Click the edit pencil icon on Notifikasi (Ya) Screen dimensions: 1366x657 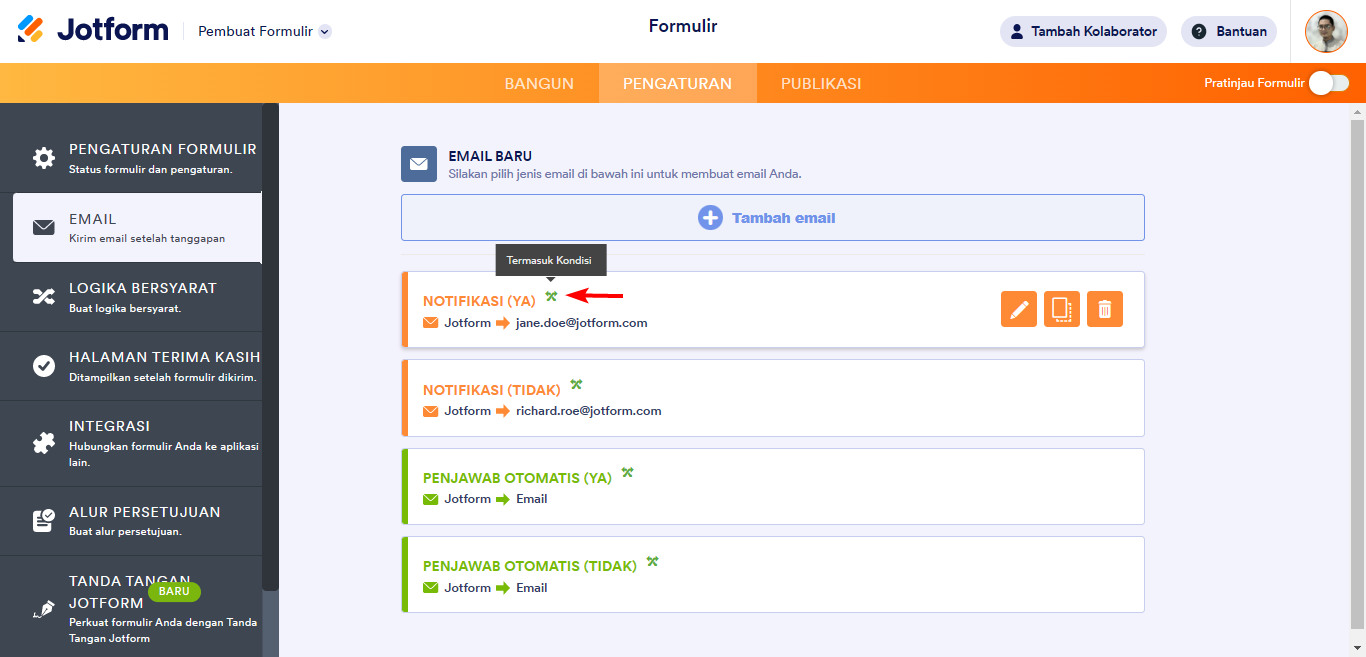click(1019, 309)
